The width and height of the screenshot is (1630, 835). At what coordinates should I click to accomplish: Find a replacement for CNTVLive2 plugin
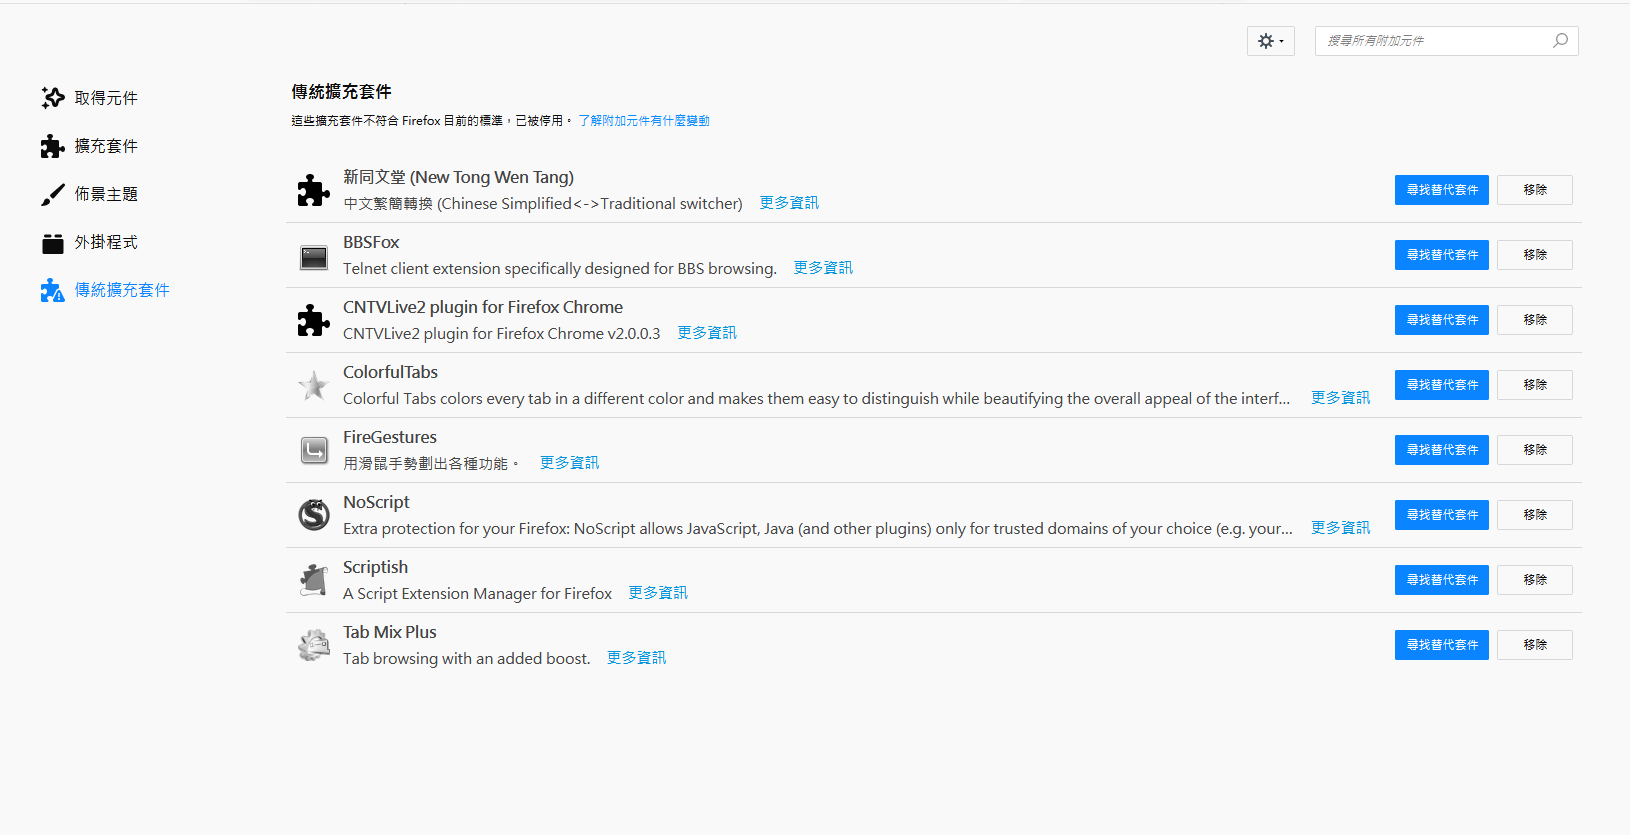(1442, 320)
